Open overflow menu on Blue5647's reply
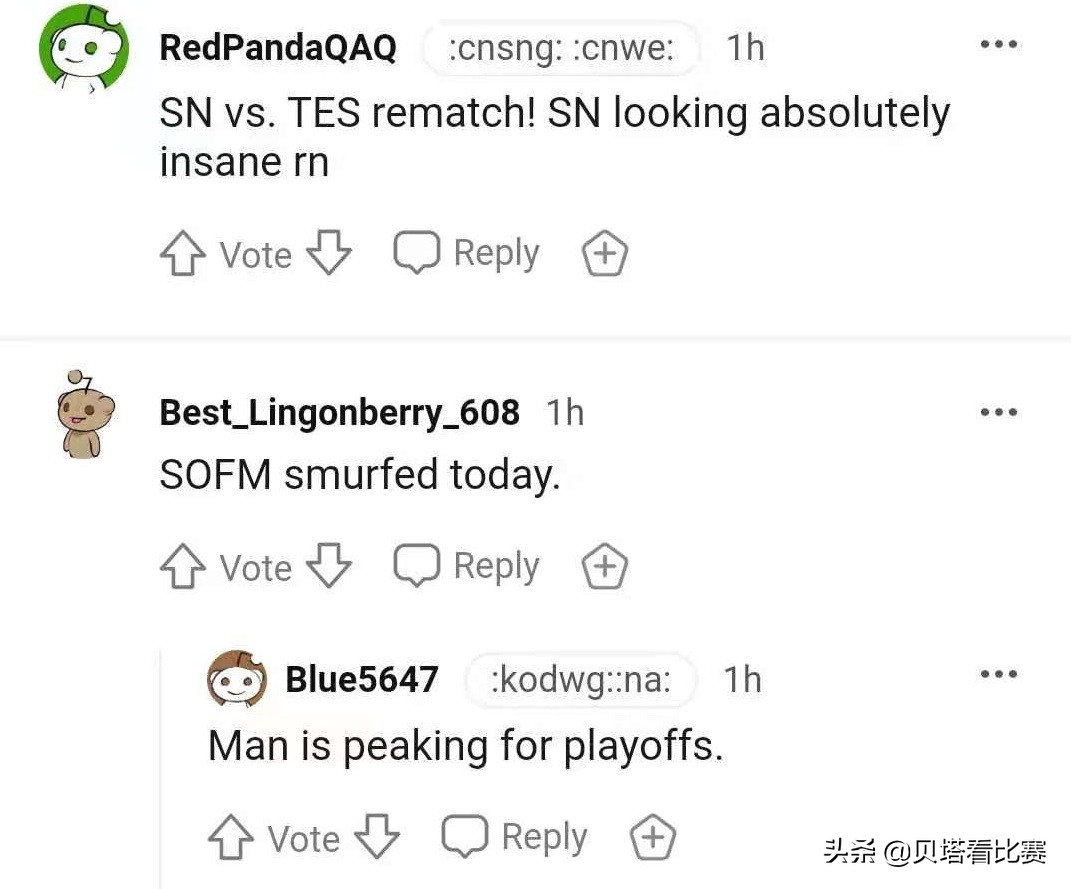Viewport: 1071px width, 889px height. (998, 675)
